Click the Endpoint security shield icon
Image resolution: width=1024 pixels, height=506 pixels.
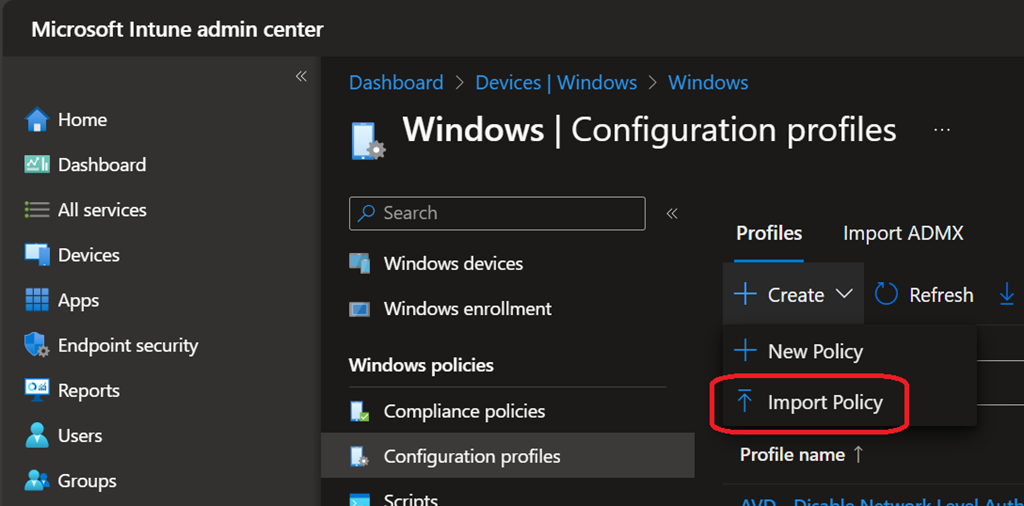click(37, 345)
